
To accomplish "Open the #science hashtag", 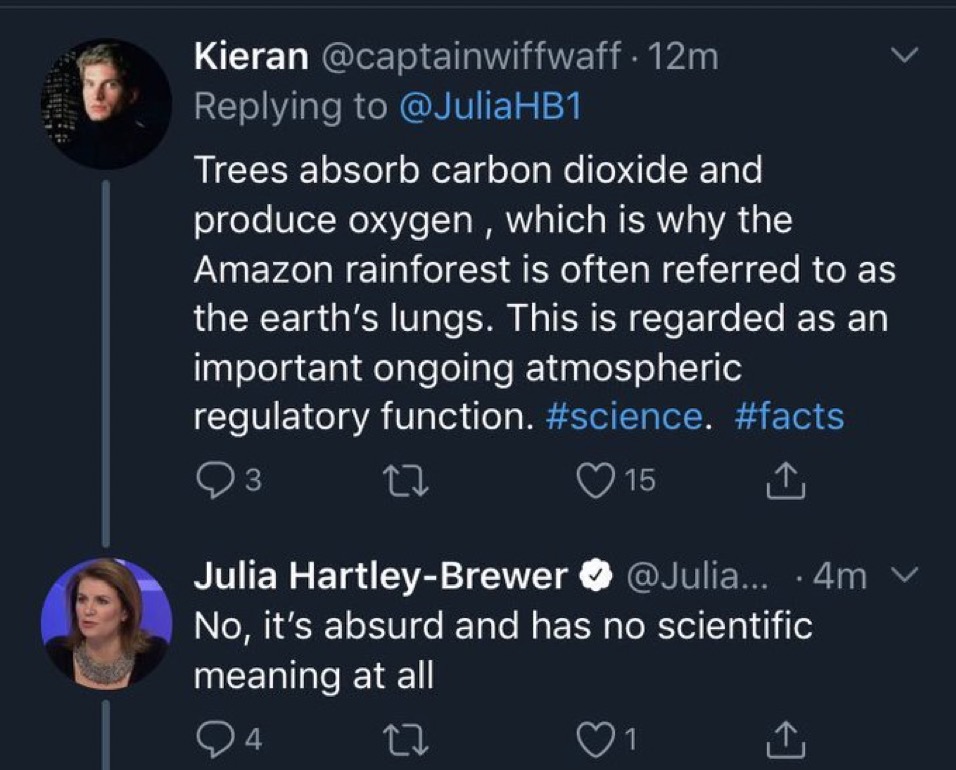I will click(x=625, y=417).
